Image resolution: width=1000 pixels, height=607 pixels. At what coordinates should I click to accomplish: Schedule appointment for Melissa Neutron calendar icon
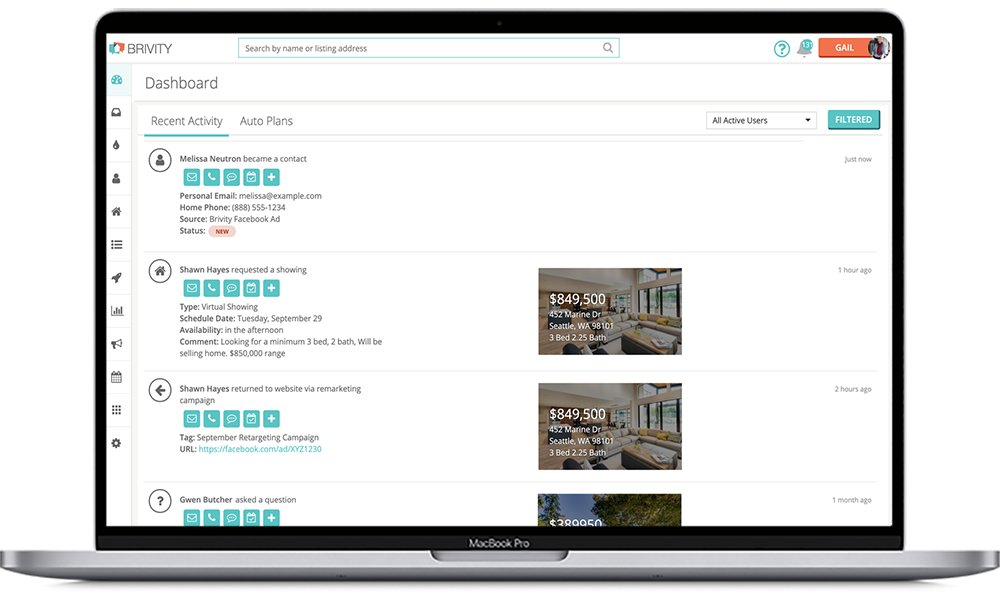click(251, 177)
